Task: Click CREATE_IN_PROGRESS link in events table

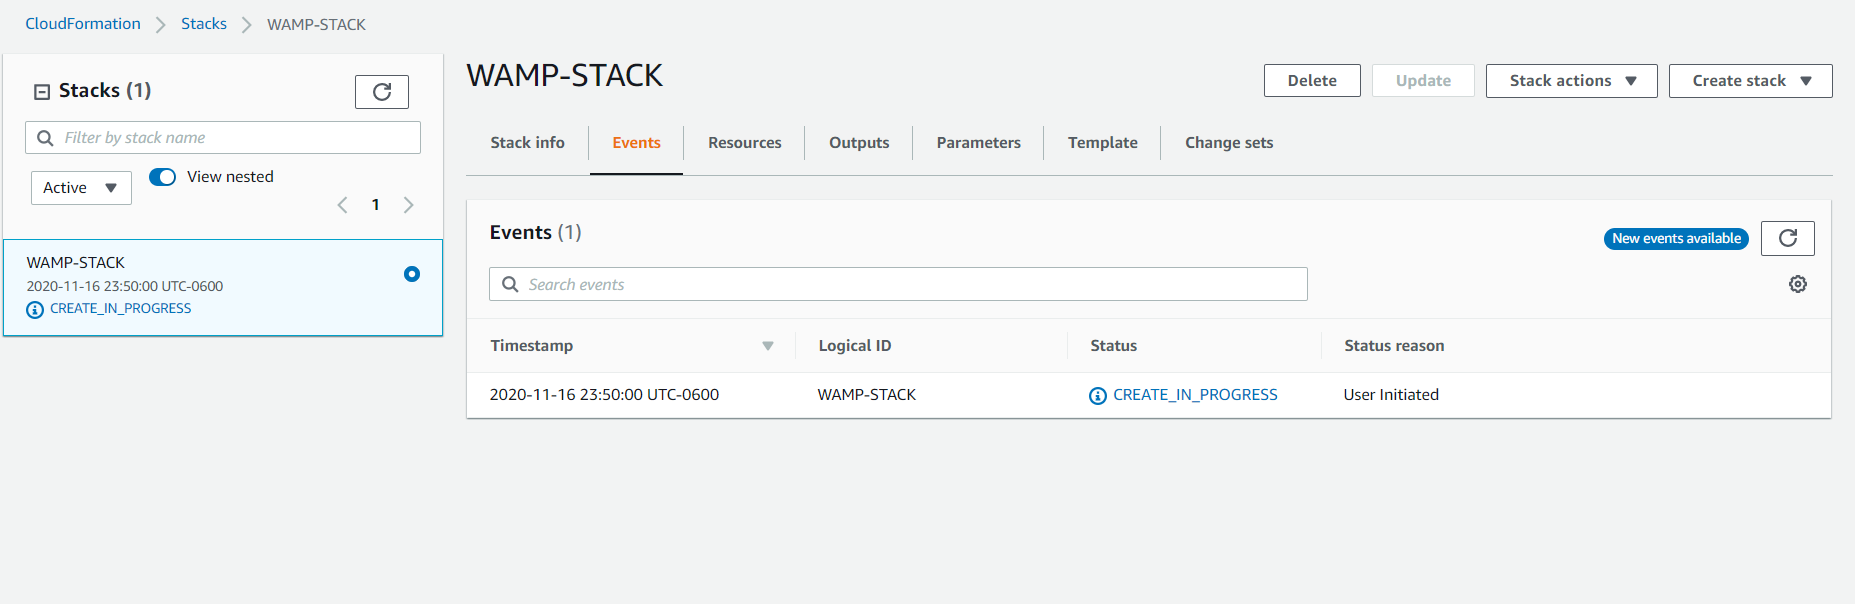Action: coord(1195,395)
